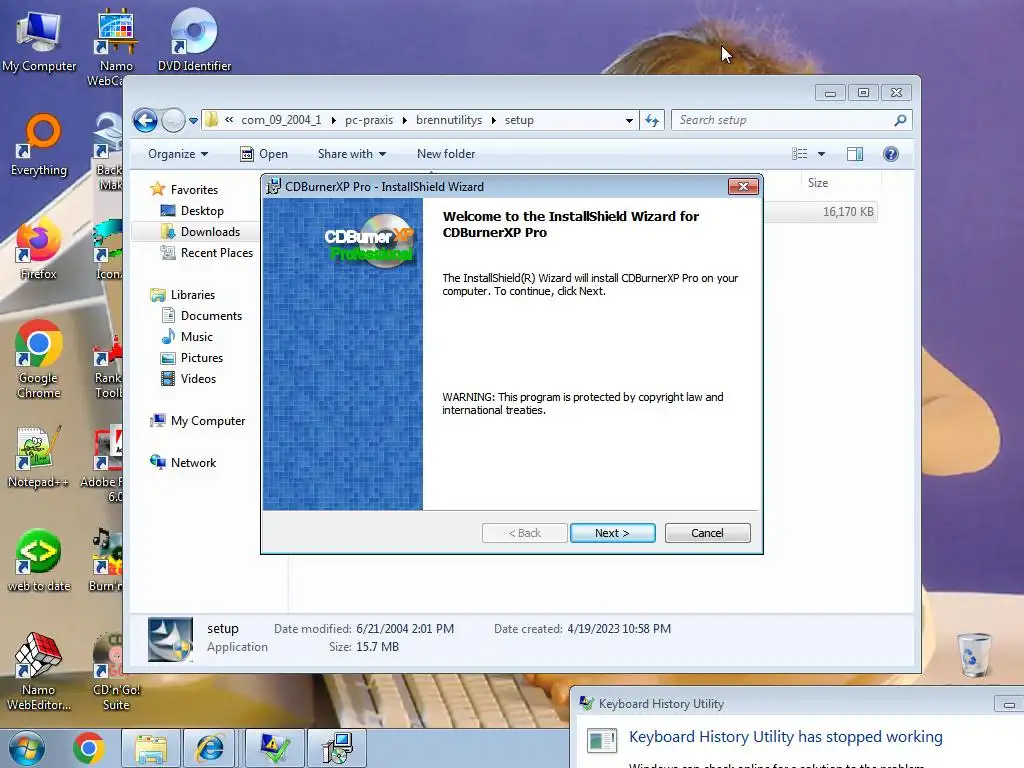Open the Videos library
This screenshot has height=768, width=1024.
pos(198,379)
